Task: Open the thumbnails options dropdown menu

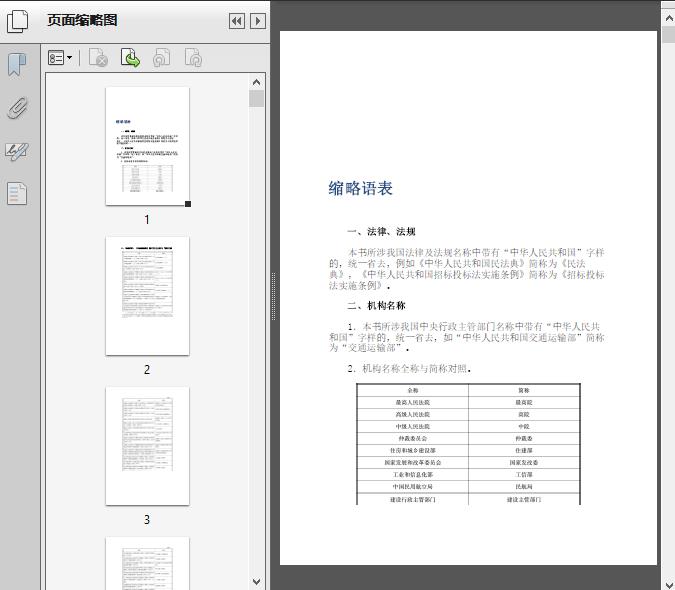Action: coord(61,59)
